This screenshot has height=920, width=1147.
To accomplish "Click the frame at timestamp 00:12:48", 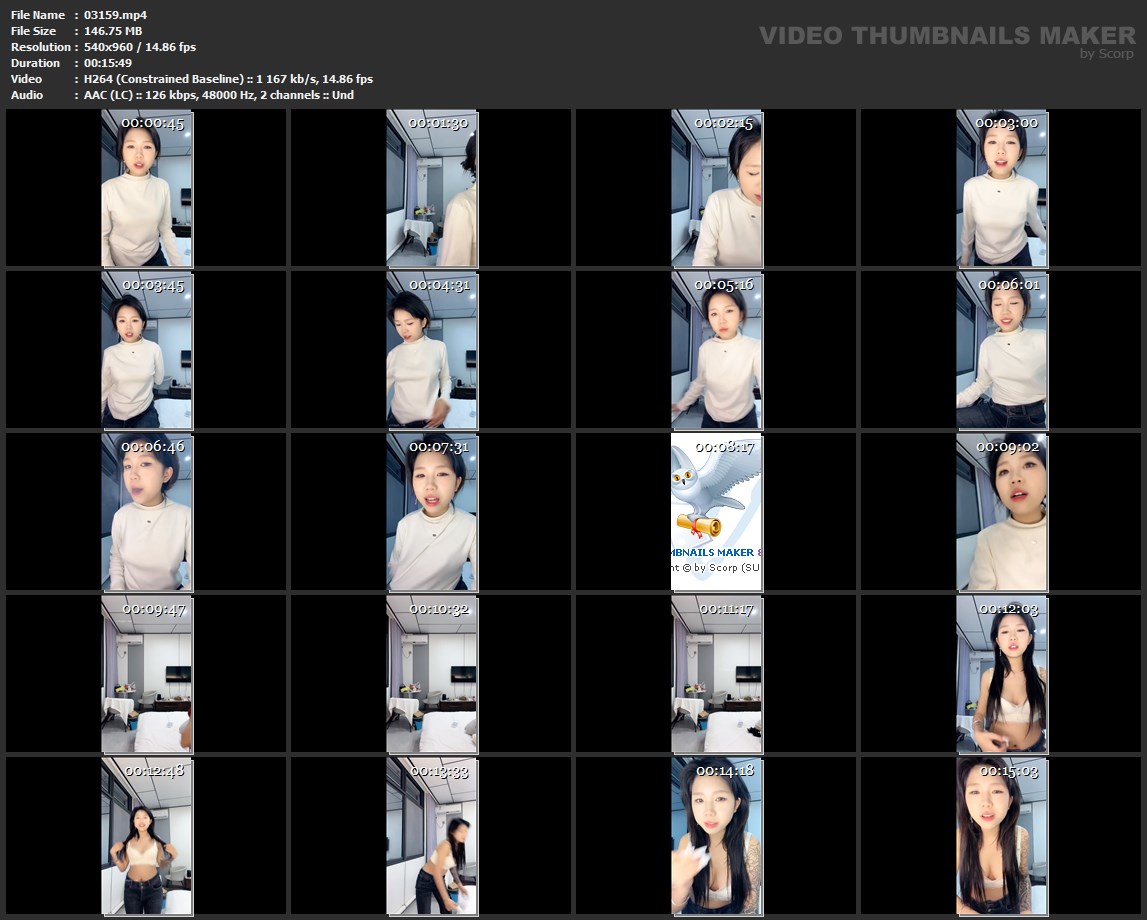I will [146, 836].
